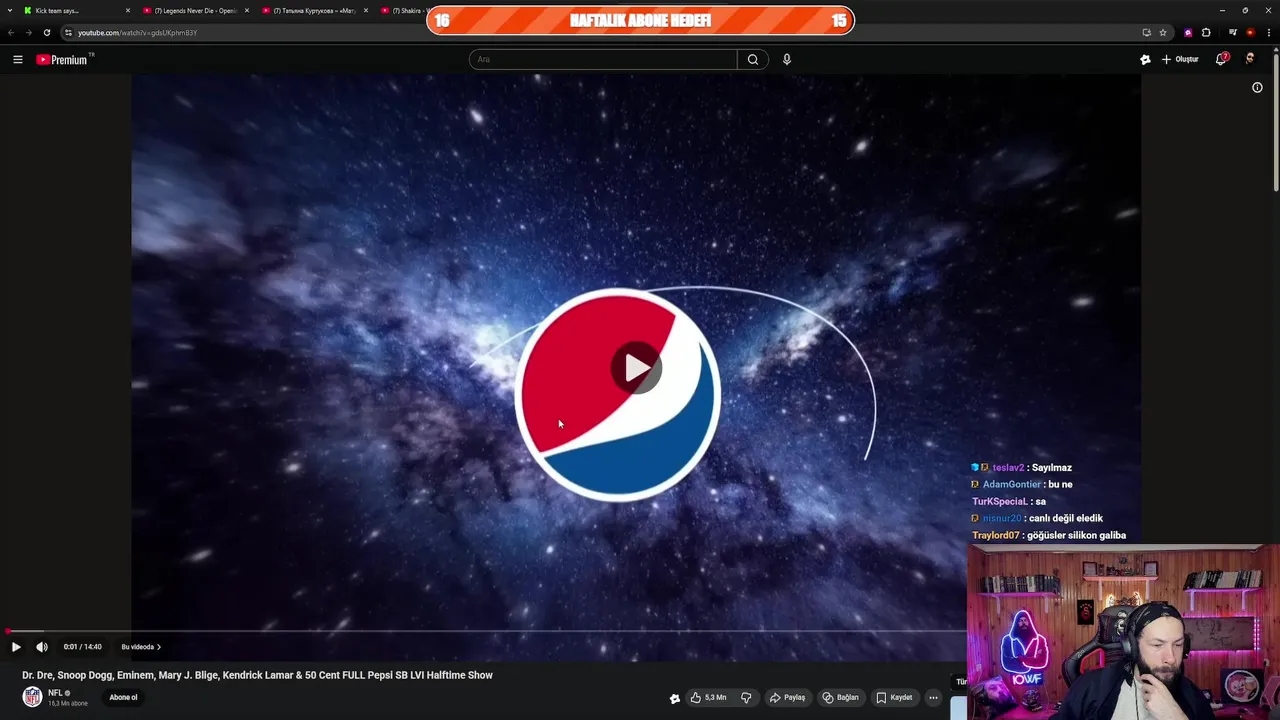This screenshot has width=1280, height=720.
Task: Switch to the 'Kick team says' tab
Action: click(x=69, y=11)
